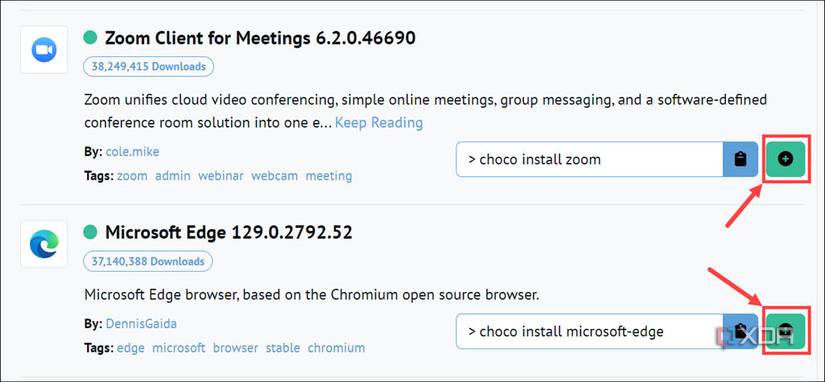Copy the choco install microsoft-edge command
Viewport: 825px width, 382px height.
[x=741, y=331]
